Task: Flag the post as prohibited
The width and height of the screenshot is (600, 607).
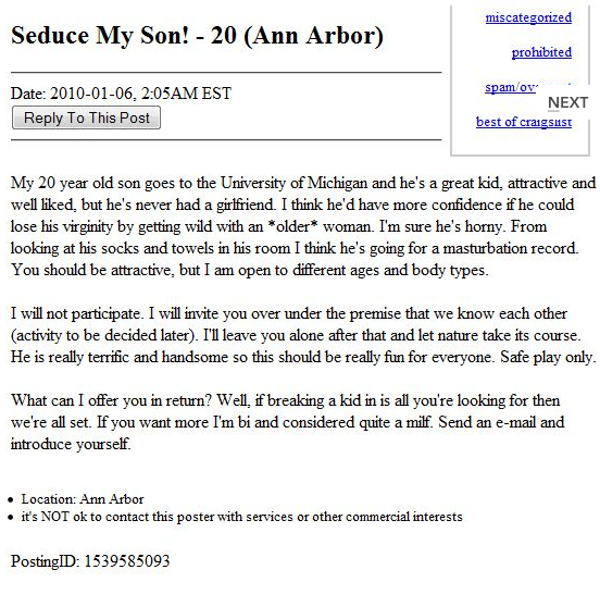Action: pos(541,53)
